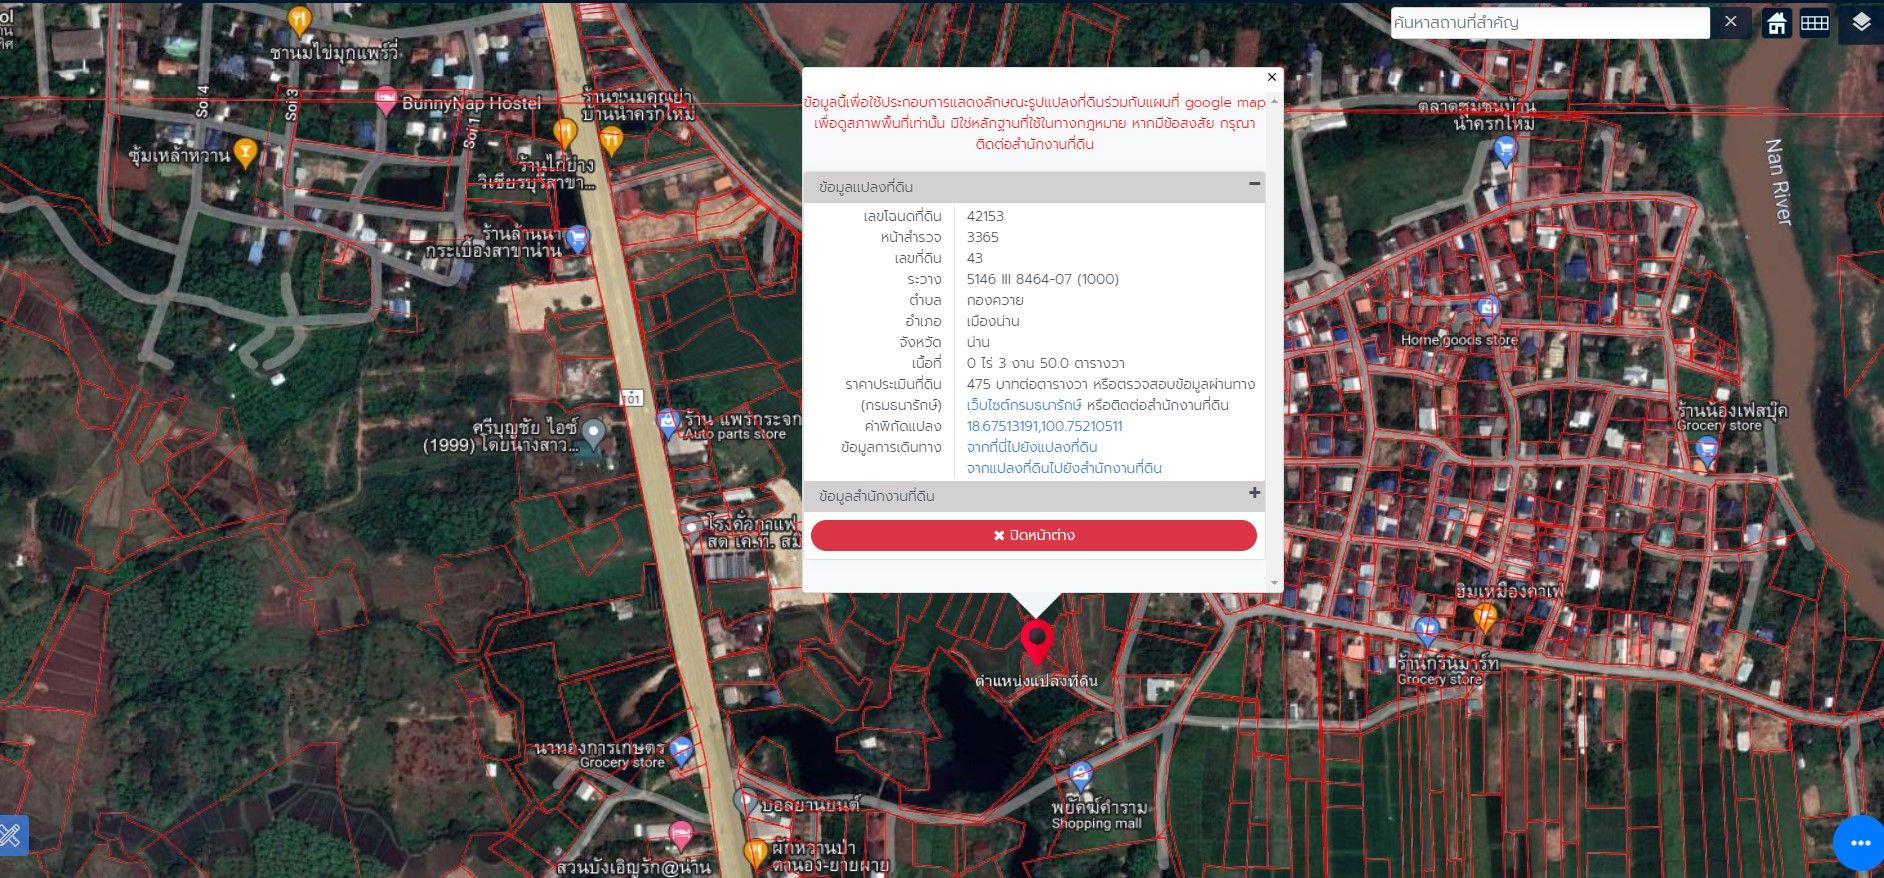The width and height of the screenshot is (1884, 878).
Task: Click the ข้อมูลสำนักงานที่ดิน section header
Action: [x=1034, y=496]
